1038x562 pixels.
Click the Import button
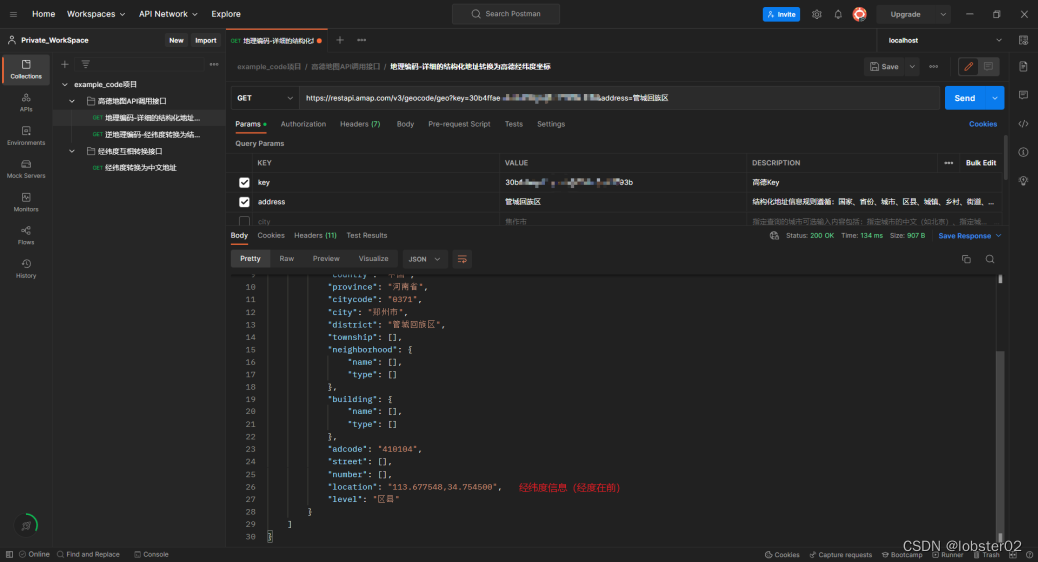[x=206, y=40]
